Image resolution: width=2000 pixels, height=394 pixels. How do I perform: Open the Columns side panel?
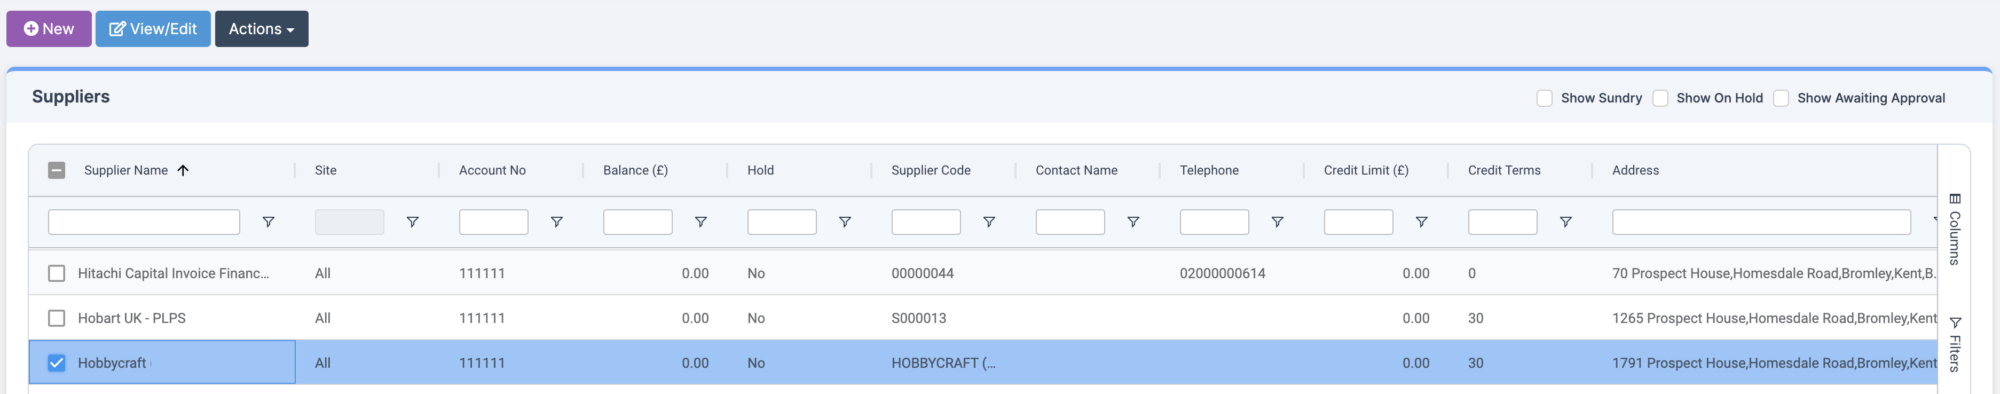coord(1954,229)
